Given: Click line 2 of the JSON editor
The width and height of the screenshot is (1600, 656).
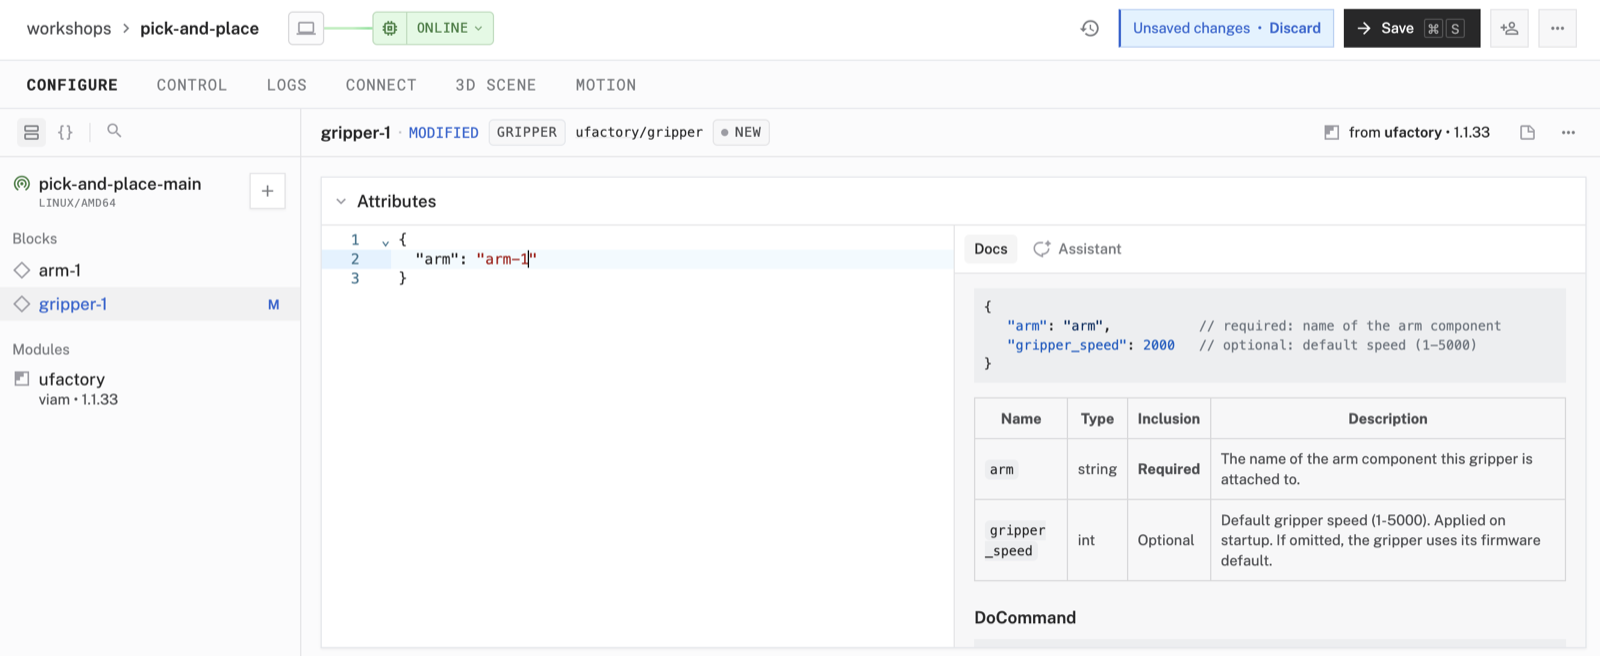Looking at the screenshot, I should coord(637,259).
